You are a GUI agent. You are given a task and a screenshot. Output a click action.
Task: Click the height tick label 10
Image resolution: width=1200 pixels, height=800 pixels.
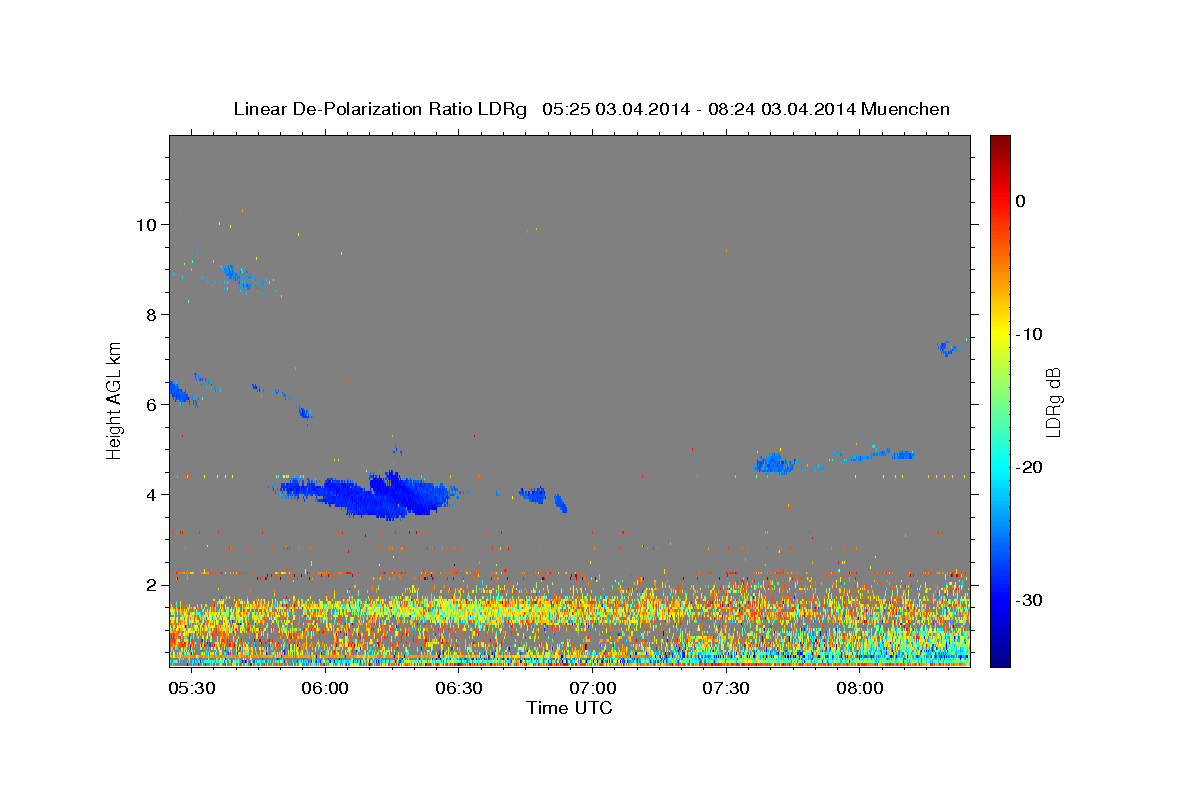pos(145,224)
